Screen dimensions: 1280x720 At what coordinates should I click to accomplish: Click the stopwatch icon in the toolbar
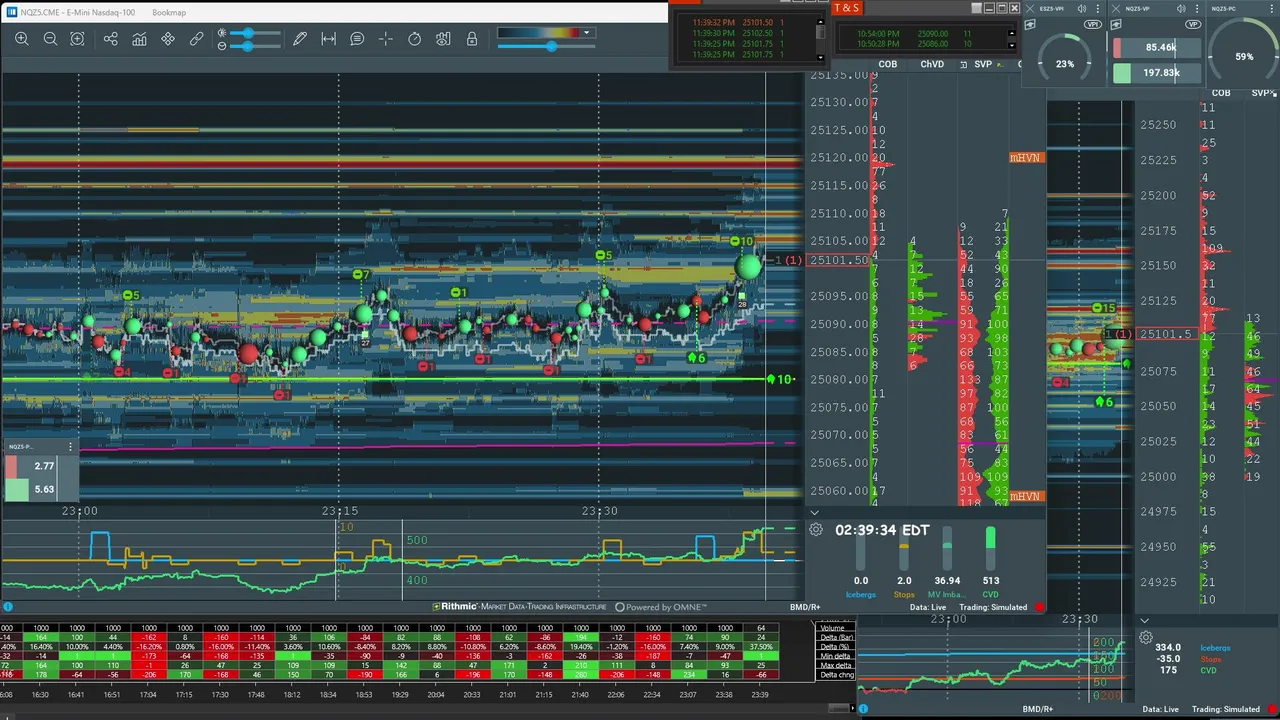coord(415,39)
